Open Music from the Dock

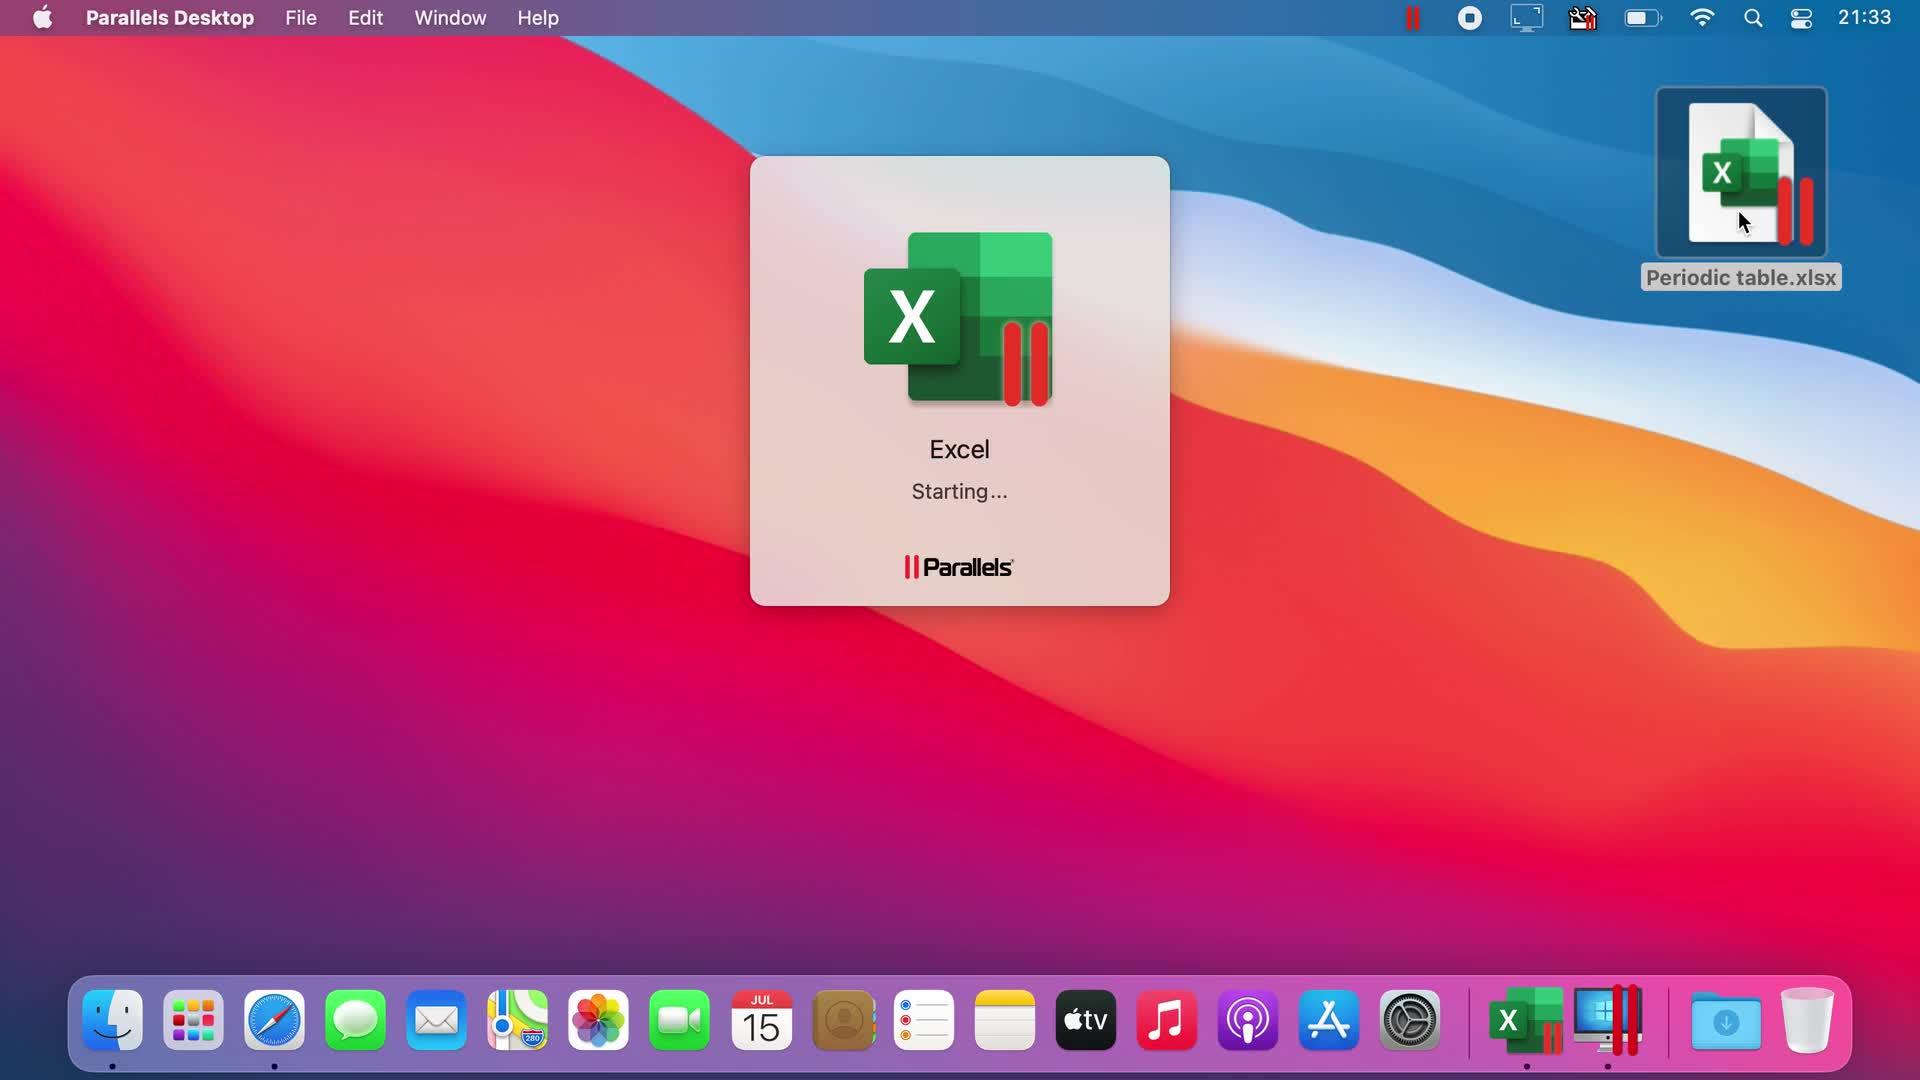(x=1166, y=1020)
